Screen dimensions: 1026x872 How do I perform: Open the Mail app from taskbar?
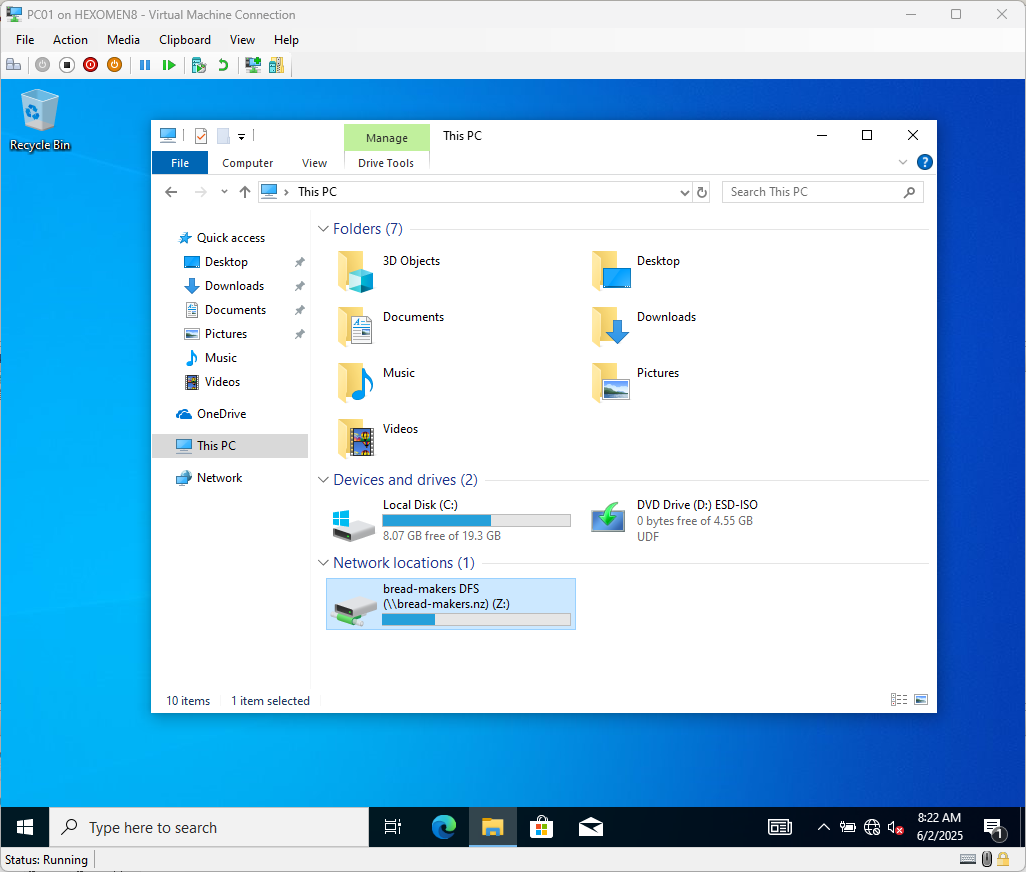[x=590, y=828]
